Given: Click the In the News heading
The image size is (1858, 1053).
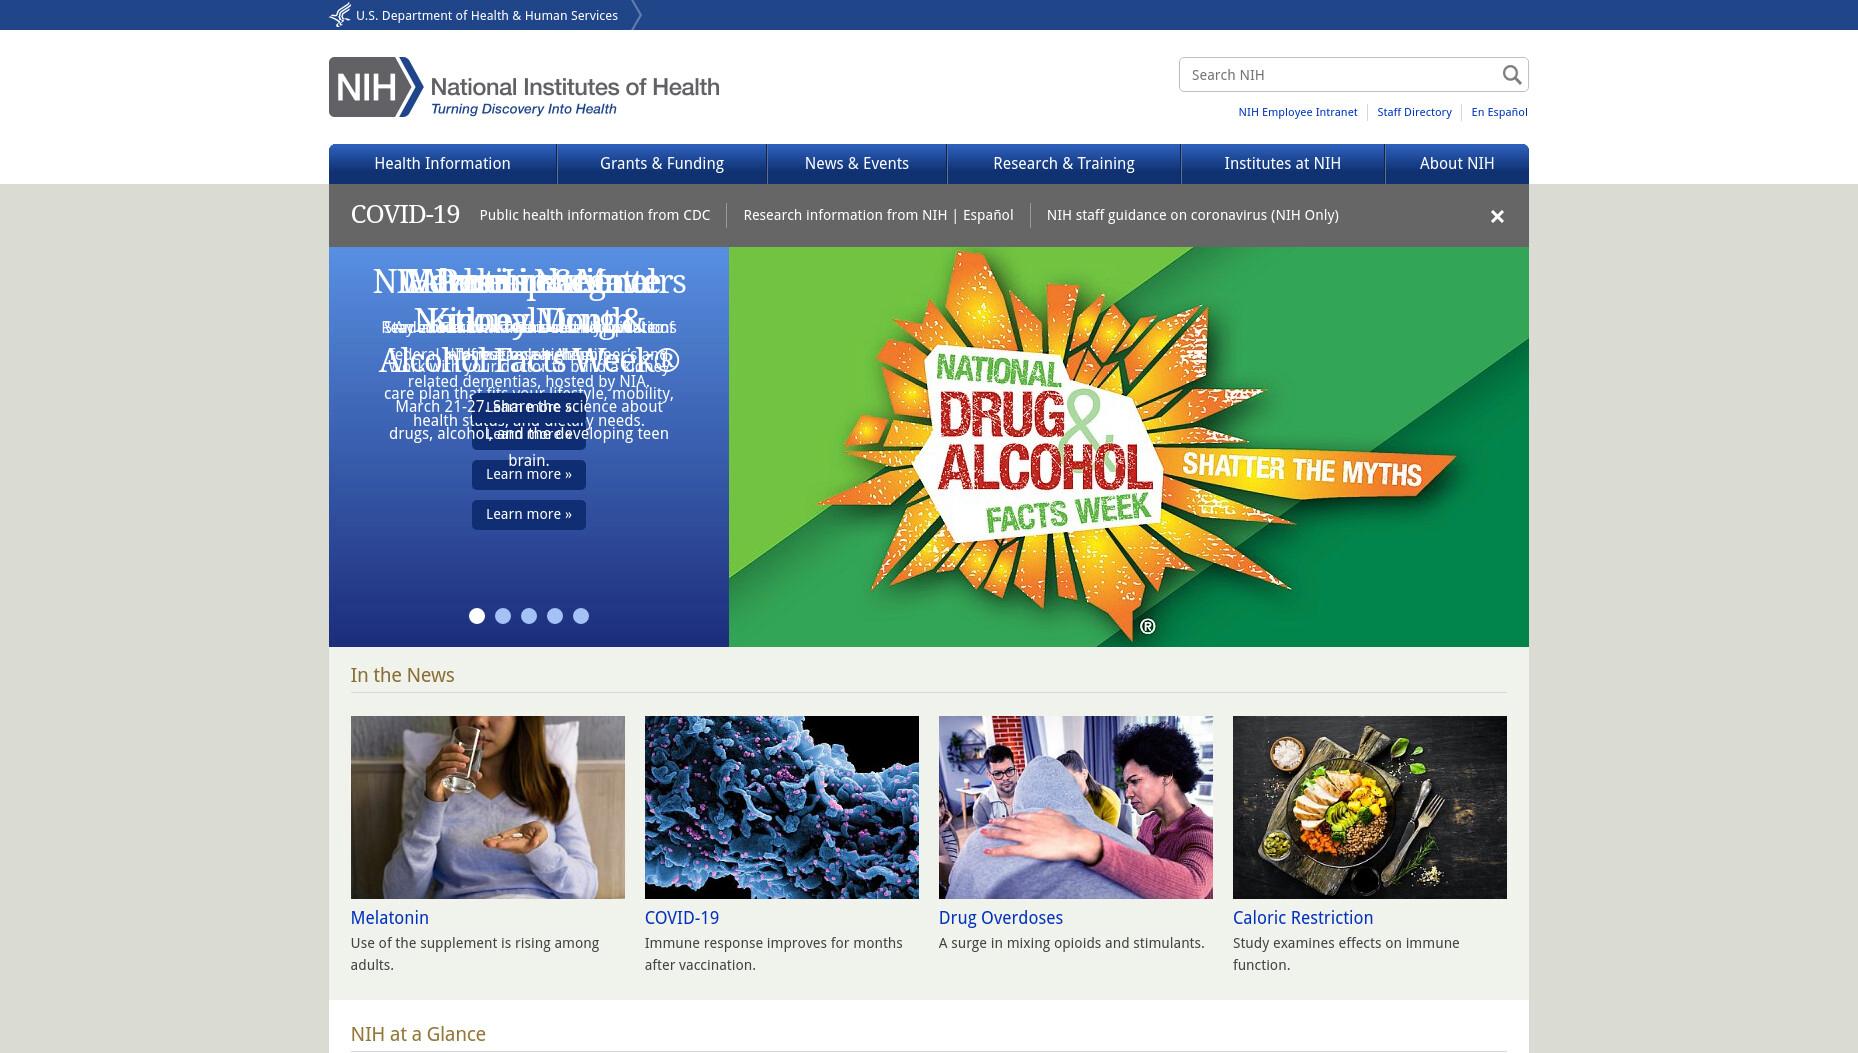Looking at the screenshot, I should [x=402, y=675].
